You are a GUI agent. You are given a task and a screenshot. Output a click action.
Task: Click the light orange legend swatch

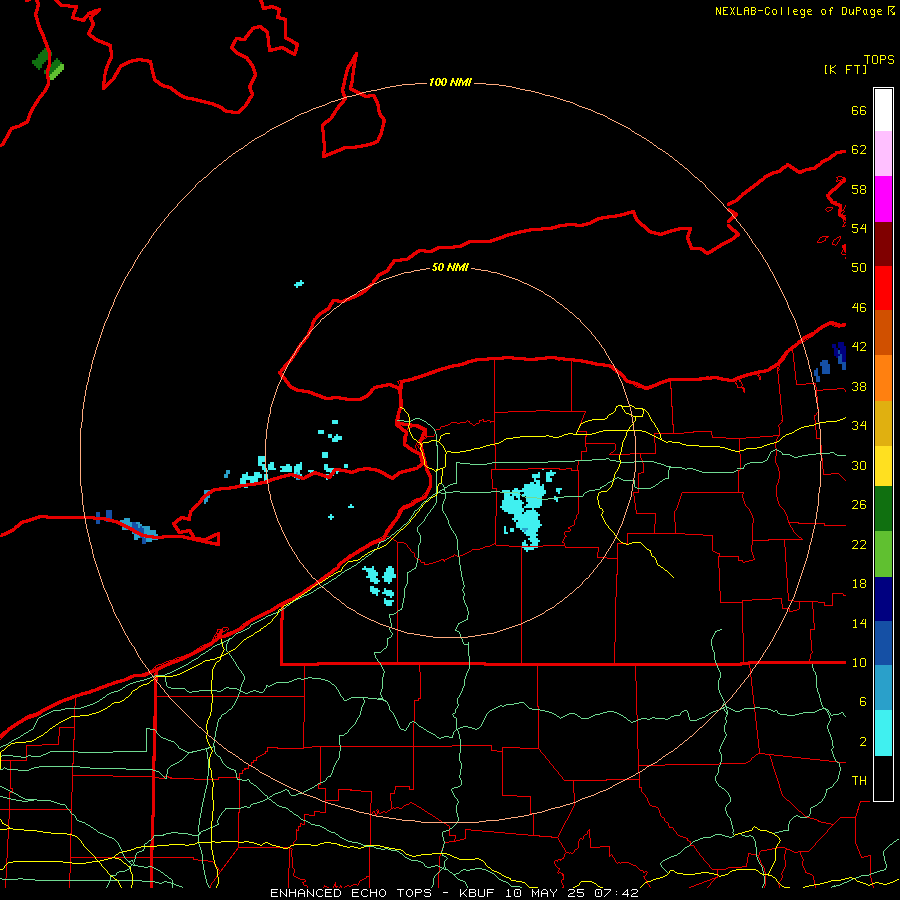click(883, 378)
